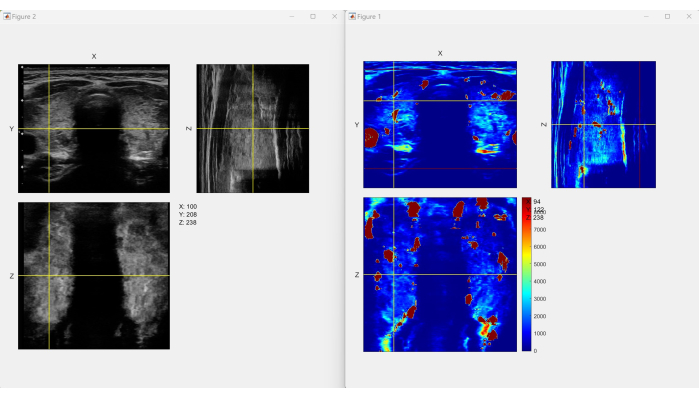Click the Y axis label beside Figure 1 top-left slice

[x=357, y=125]
